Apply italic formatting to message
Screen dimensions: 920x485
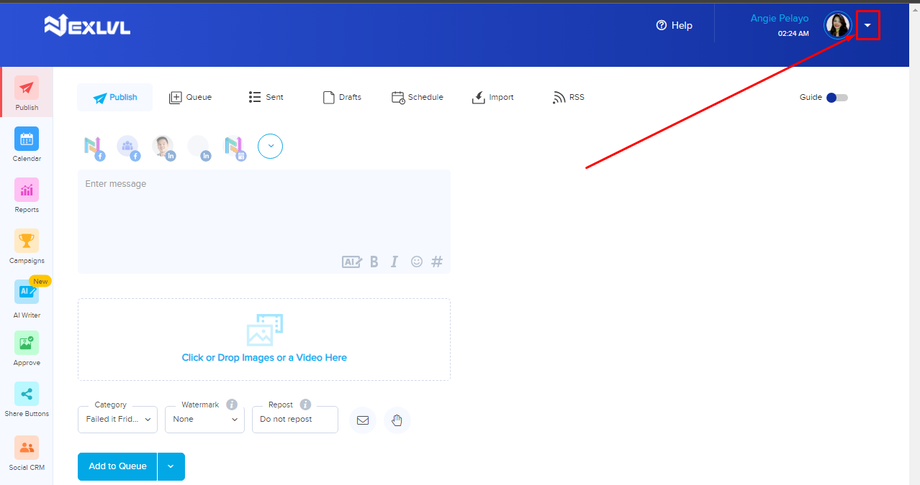394,262
